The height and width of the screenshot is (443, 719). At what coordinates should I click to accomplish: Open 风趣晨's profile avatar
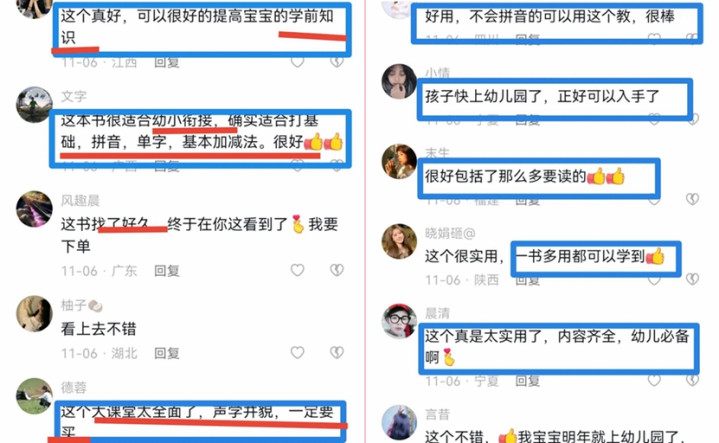point(34,209)
